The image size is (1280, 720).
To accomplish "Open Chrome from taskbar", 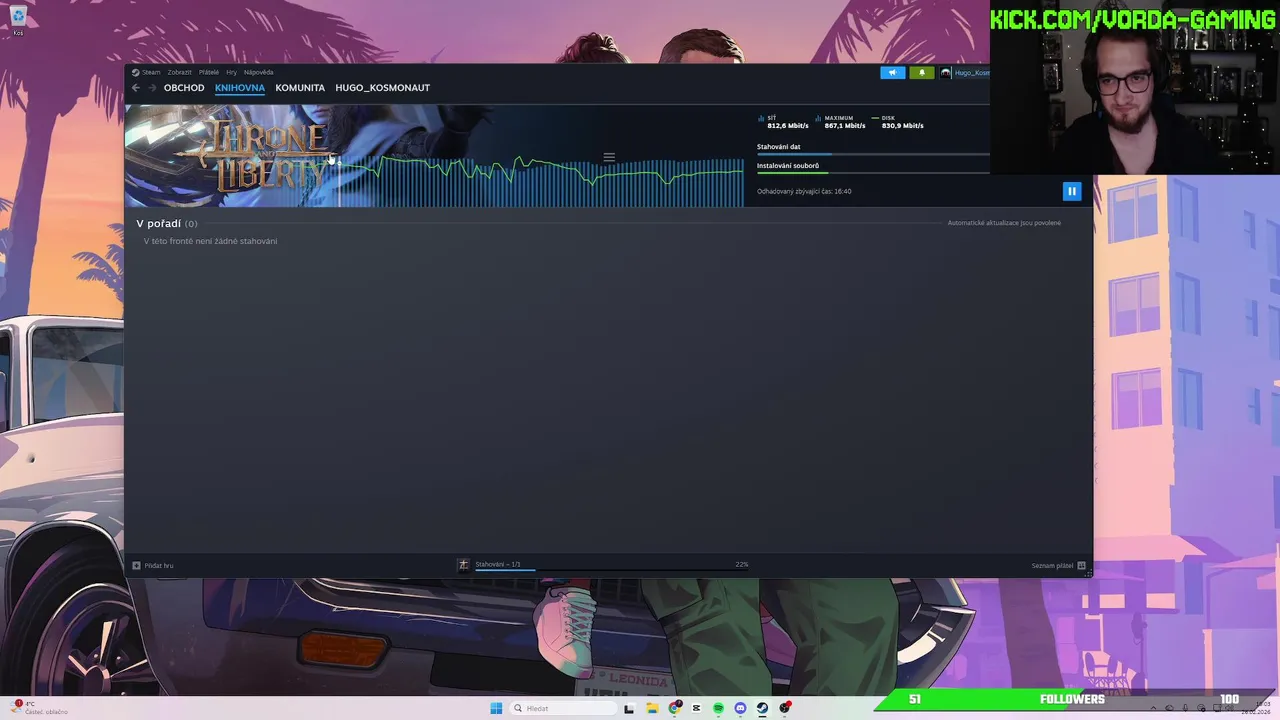I will coord(675,708).
